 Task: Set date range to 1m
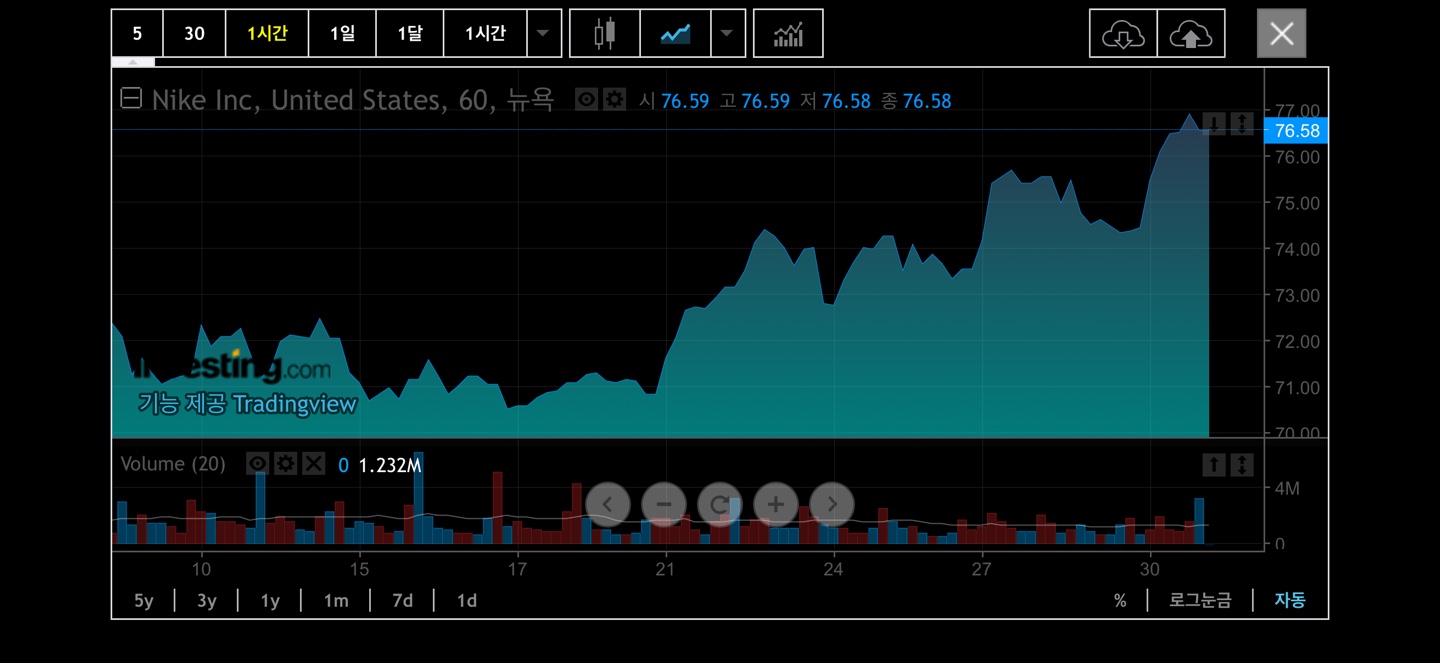tap(336, 600)
